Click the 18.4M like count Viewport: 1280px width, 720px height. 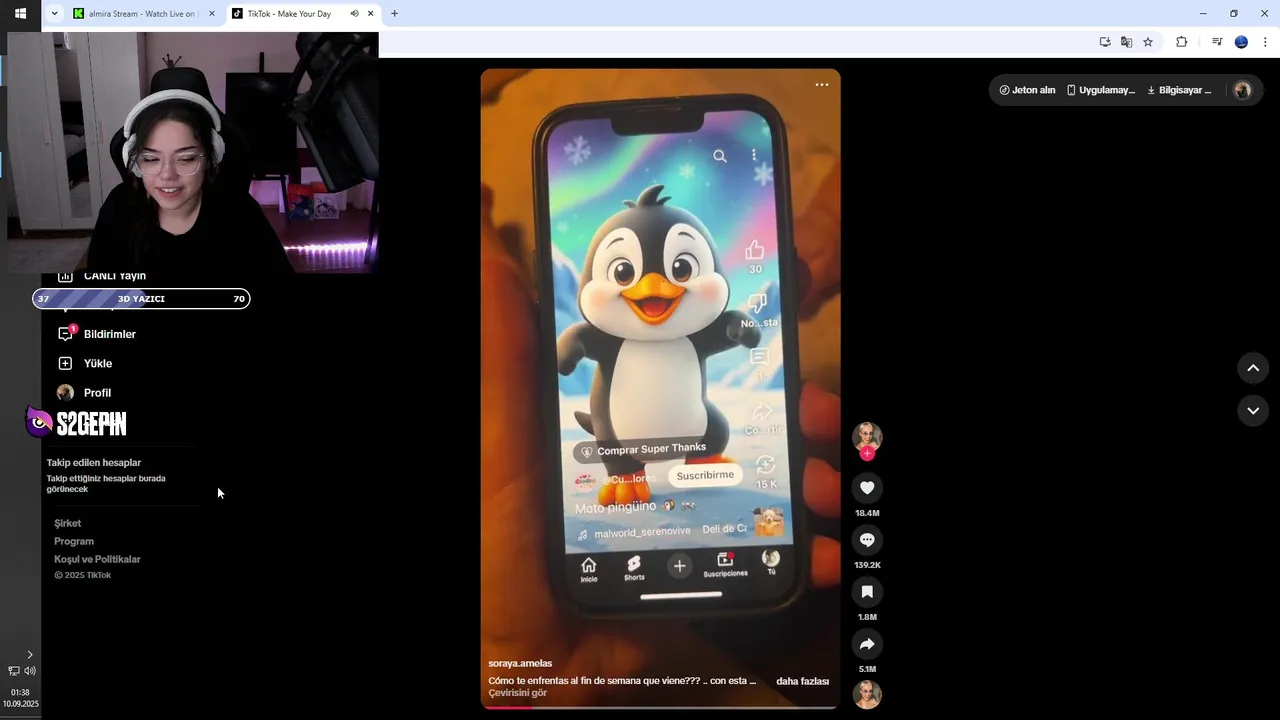point(867,513)
